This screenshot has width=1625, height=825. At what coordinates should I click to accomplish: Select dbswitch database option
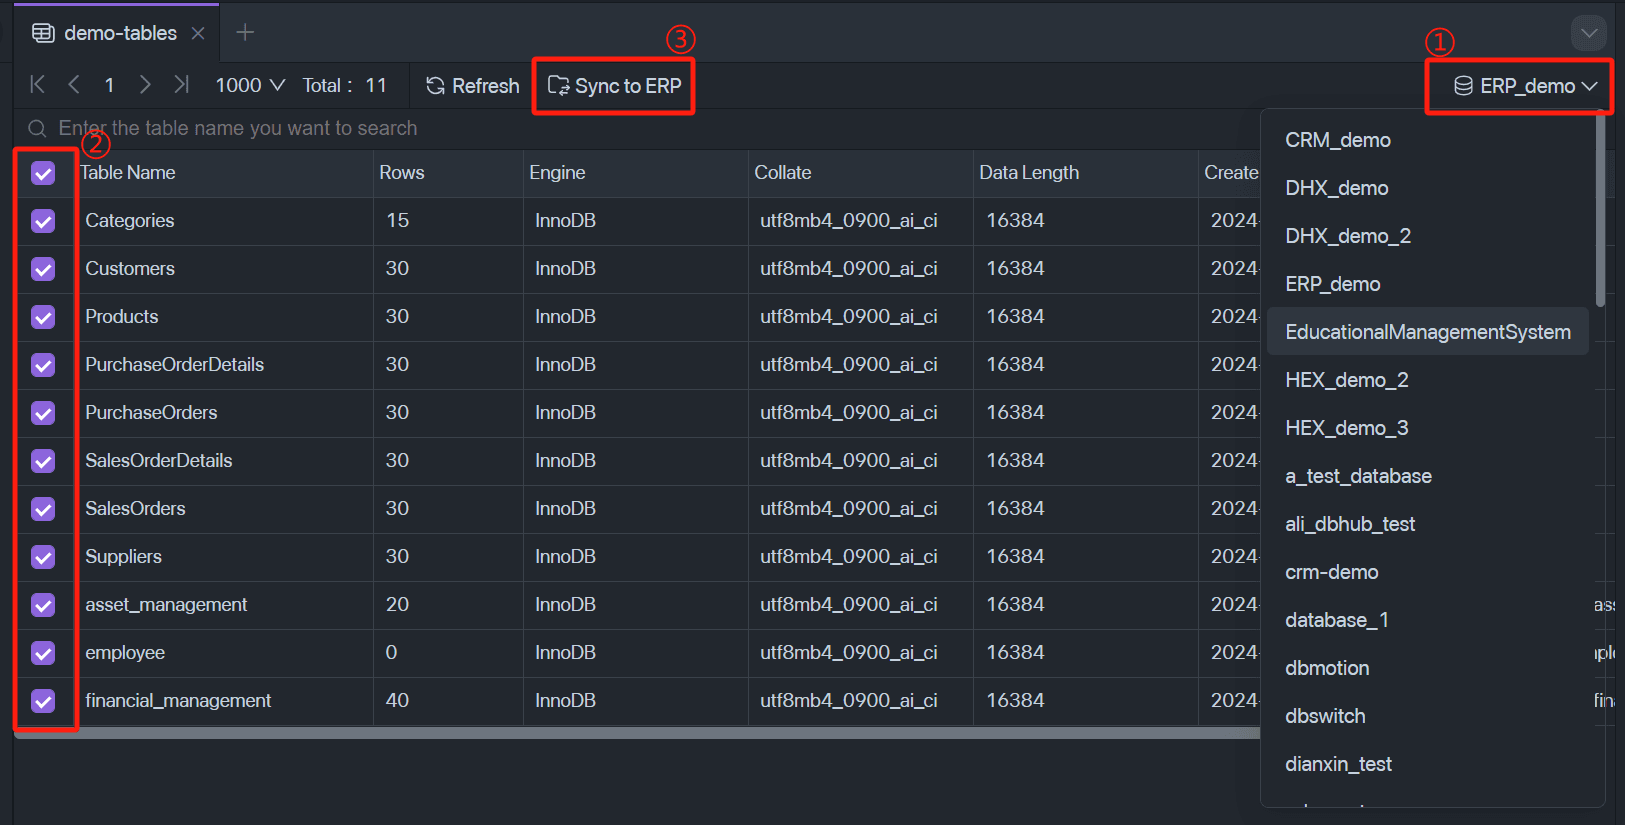click(x=1427, y=716)
